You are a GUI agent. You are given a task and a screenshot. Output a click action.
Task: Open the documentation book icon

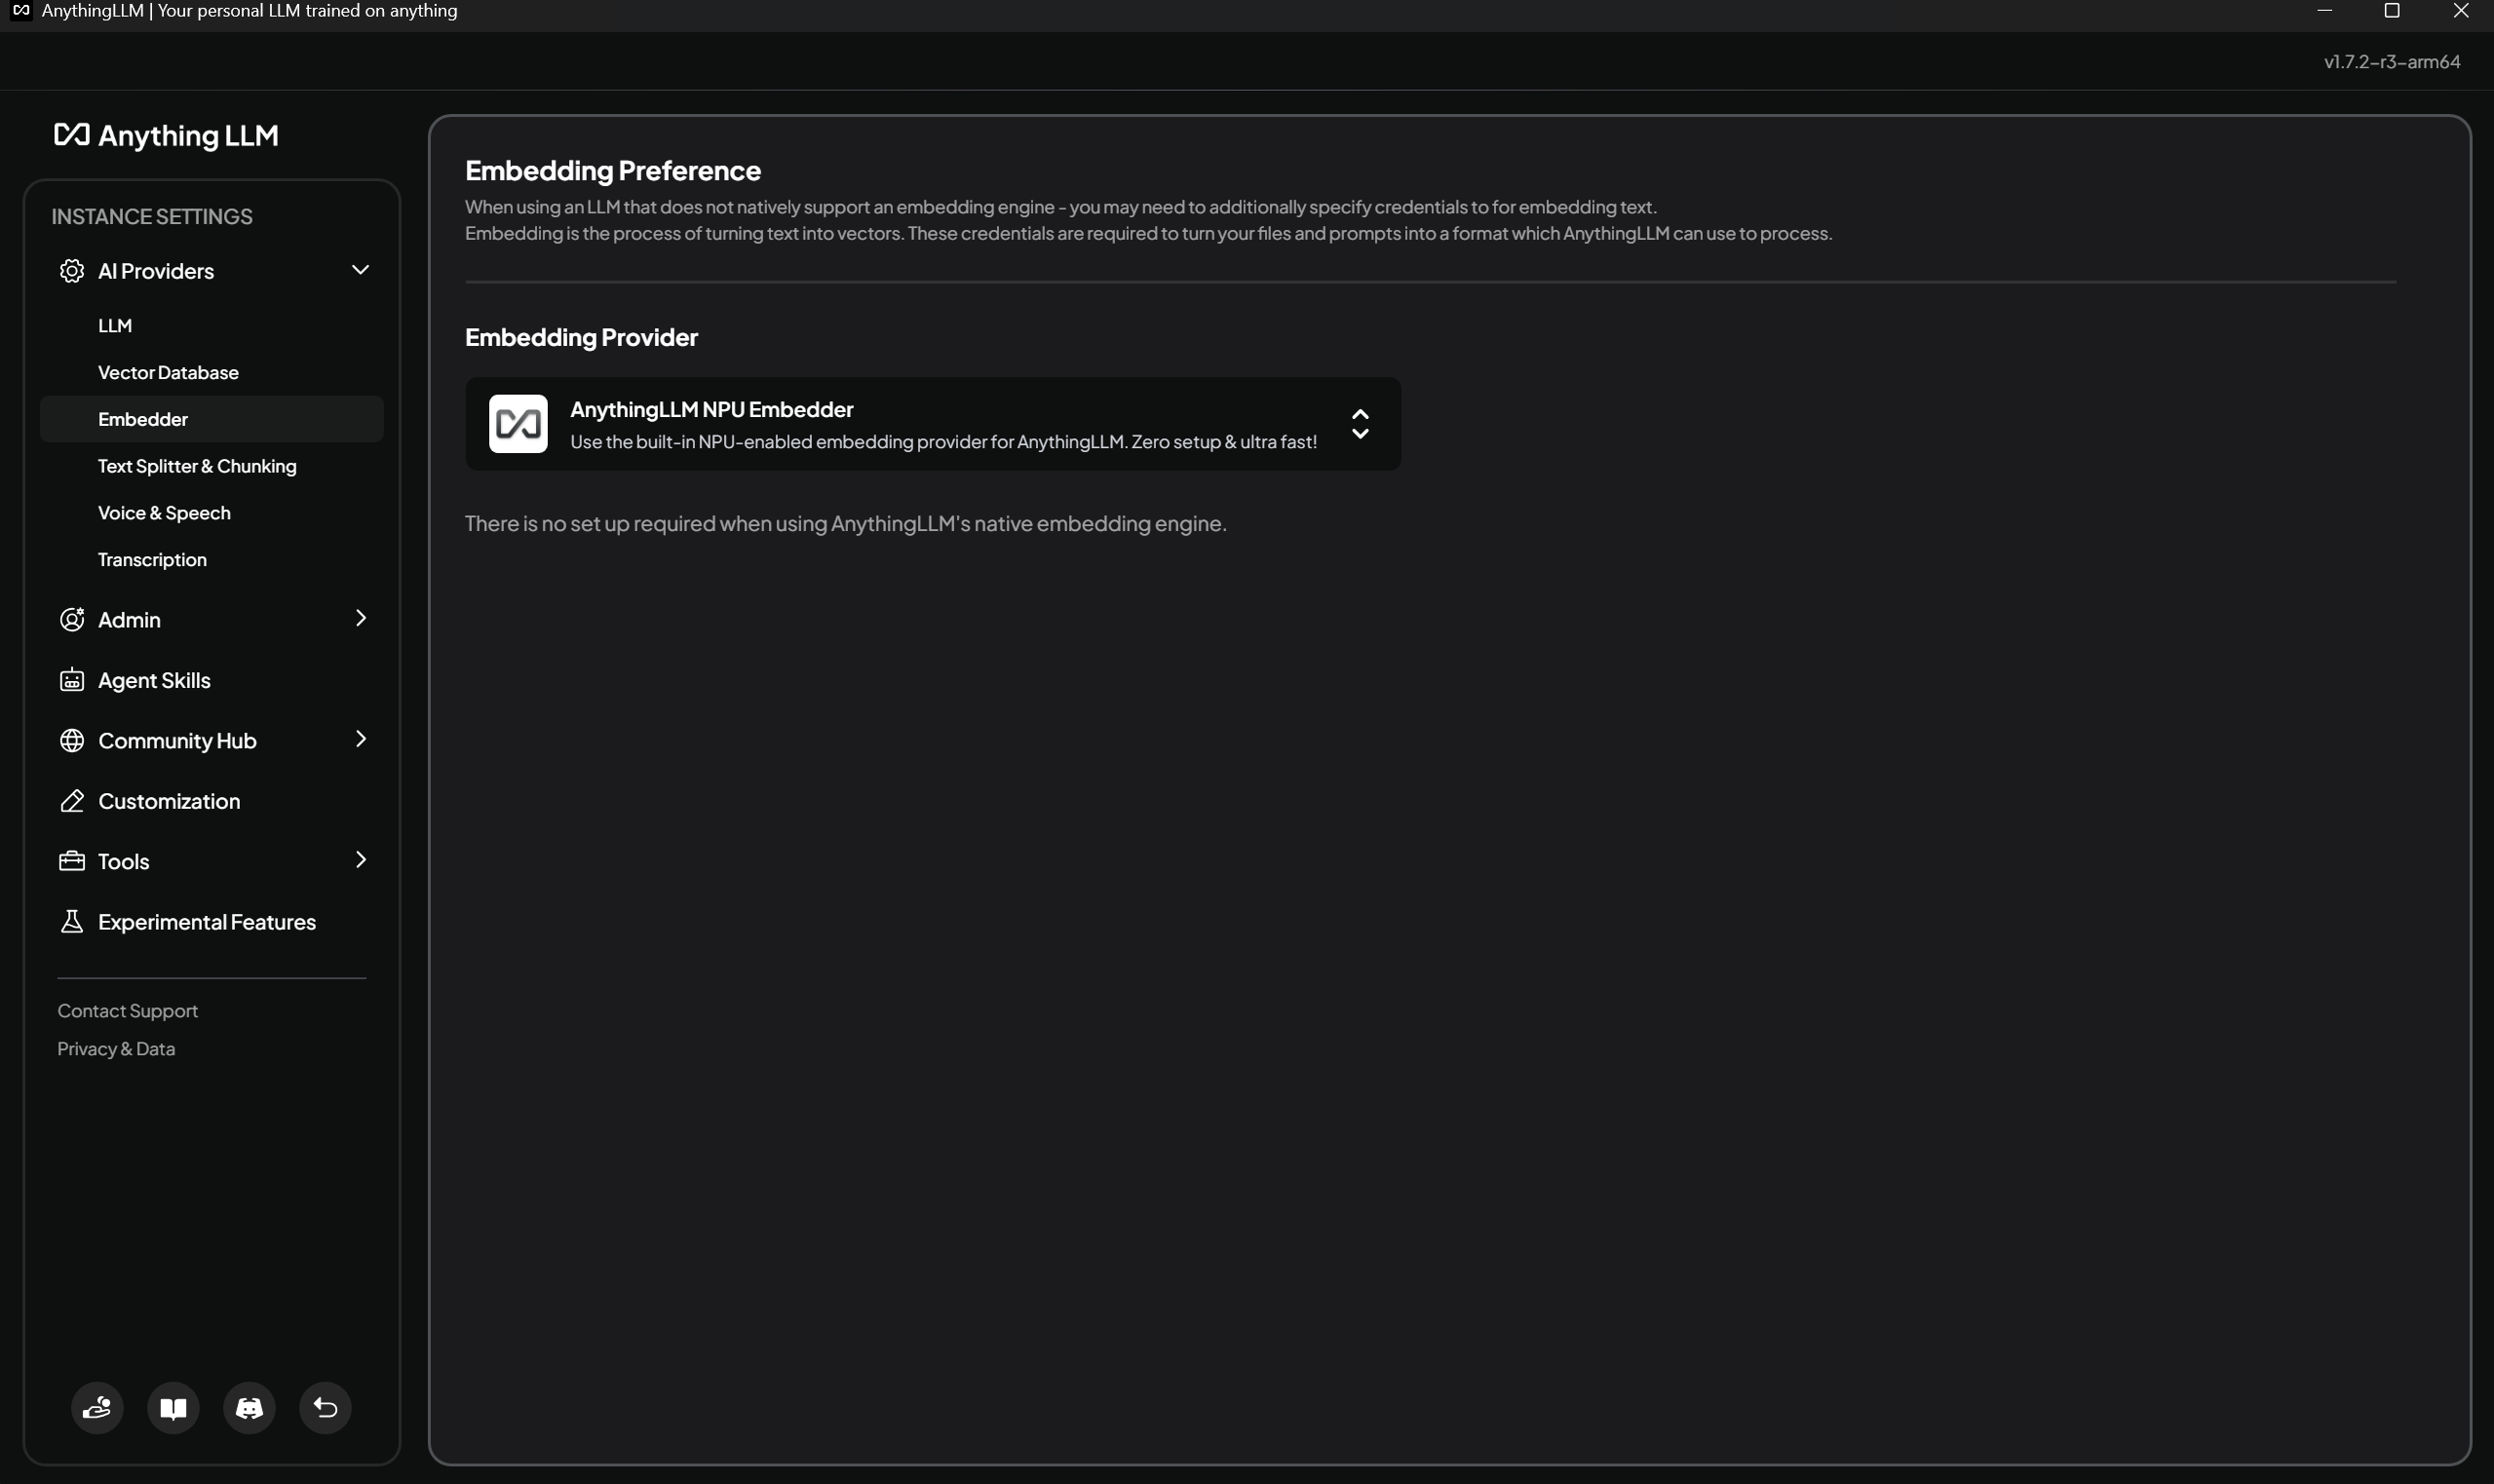click(173, 1408)
